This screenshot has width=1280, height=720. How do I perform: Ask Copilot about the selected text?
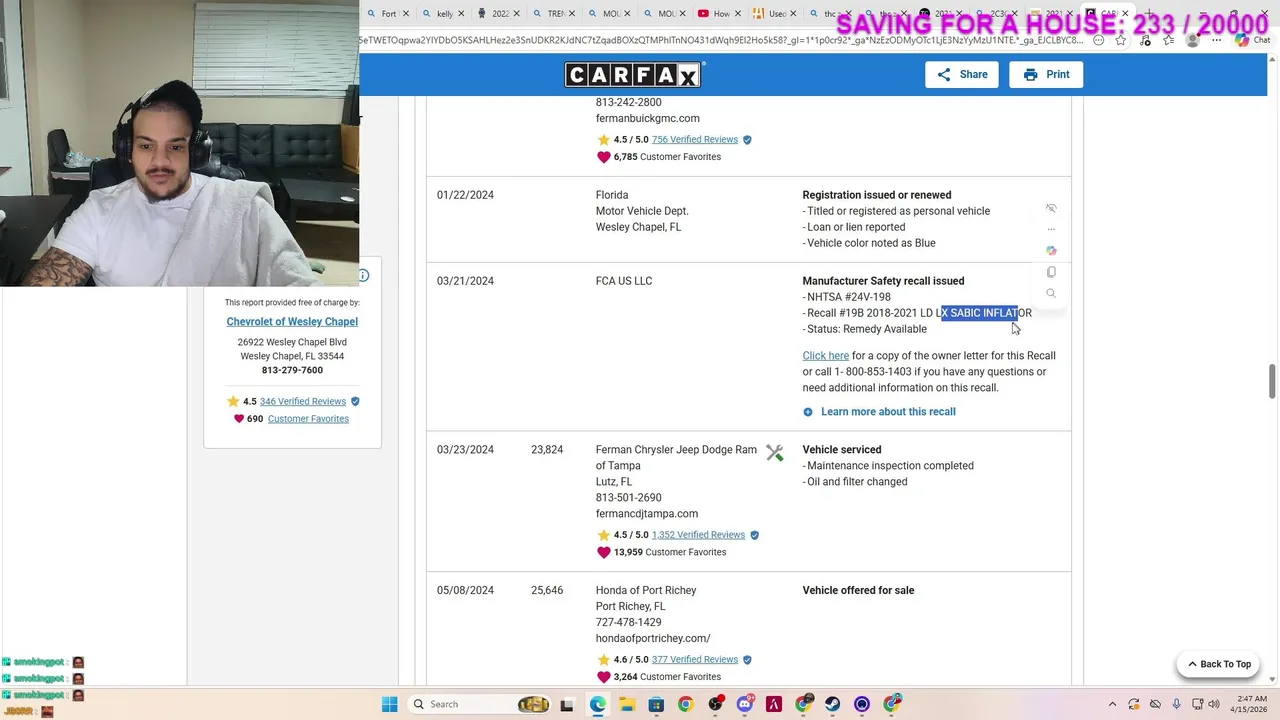[x=1051, y=250]
